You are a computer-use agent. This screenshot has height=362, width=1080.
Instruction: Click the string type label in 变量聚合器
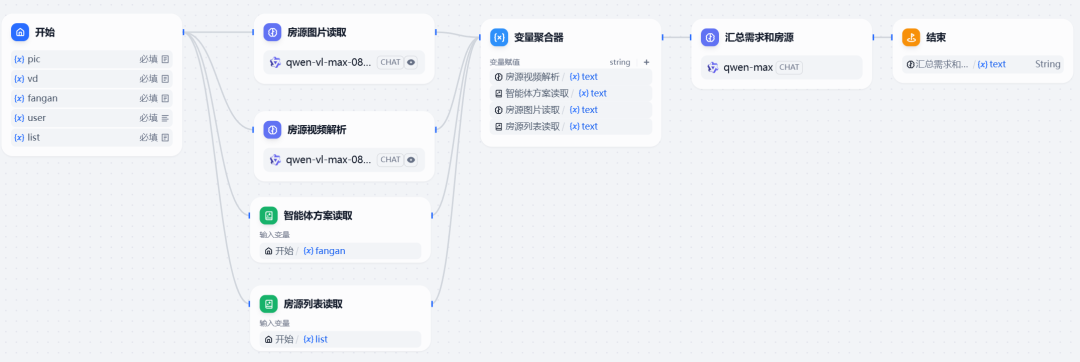click(620, 62)
